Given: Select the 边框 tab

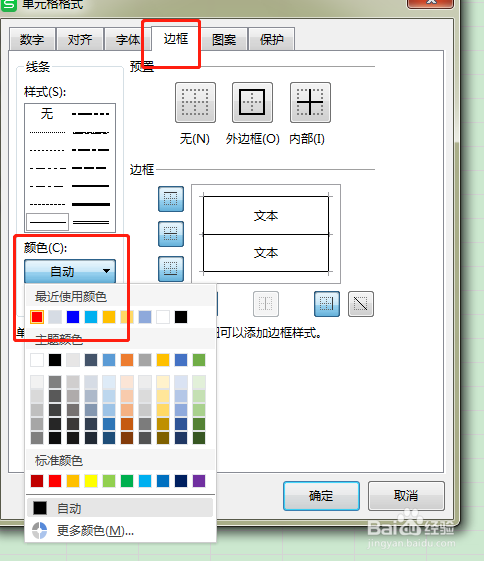Looking at the screenshot, I should [176, 38].
